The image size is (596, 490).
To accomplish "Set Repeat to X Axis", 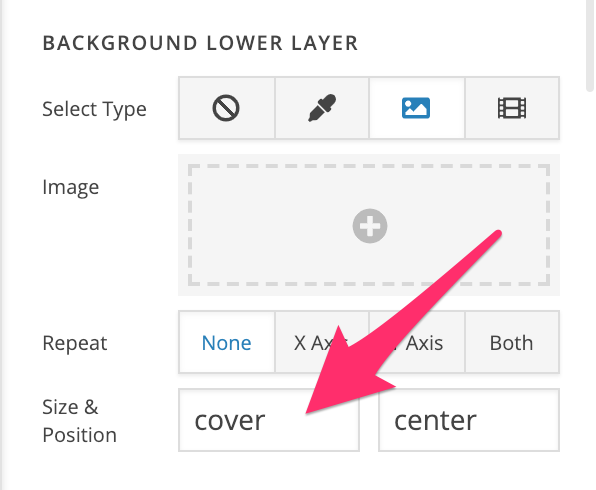I will click(x=322, y=343).
